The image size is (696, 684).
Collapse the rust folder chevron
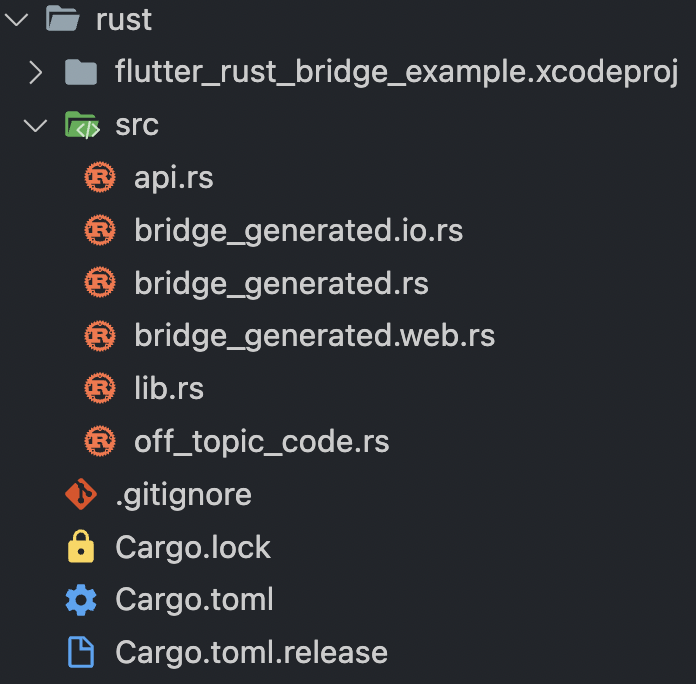tap(16, 20)
